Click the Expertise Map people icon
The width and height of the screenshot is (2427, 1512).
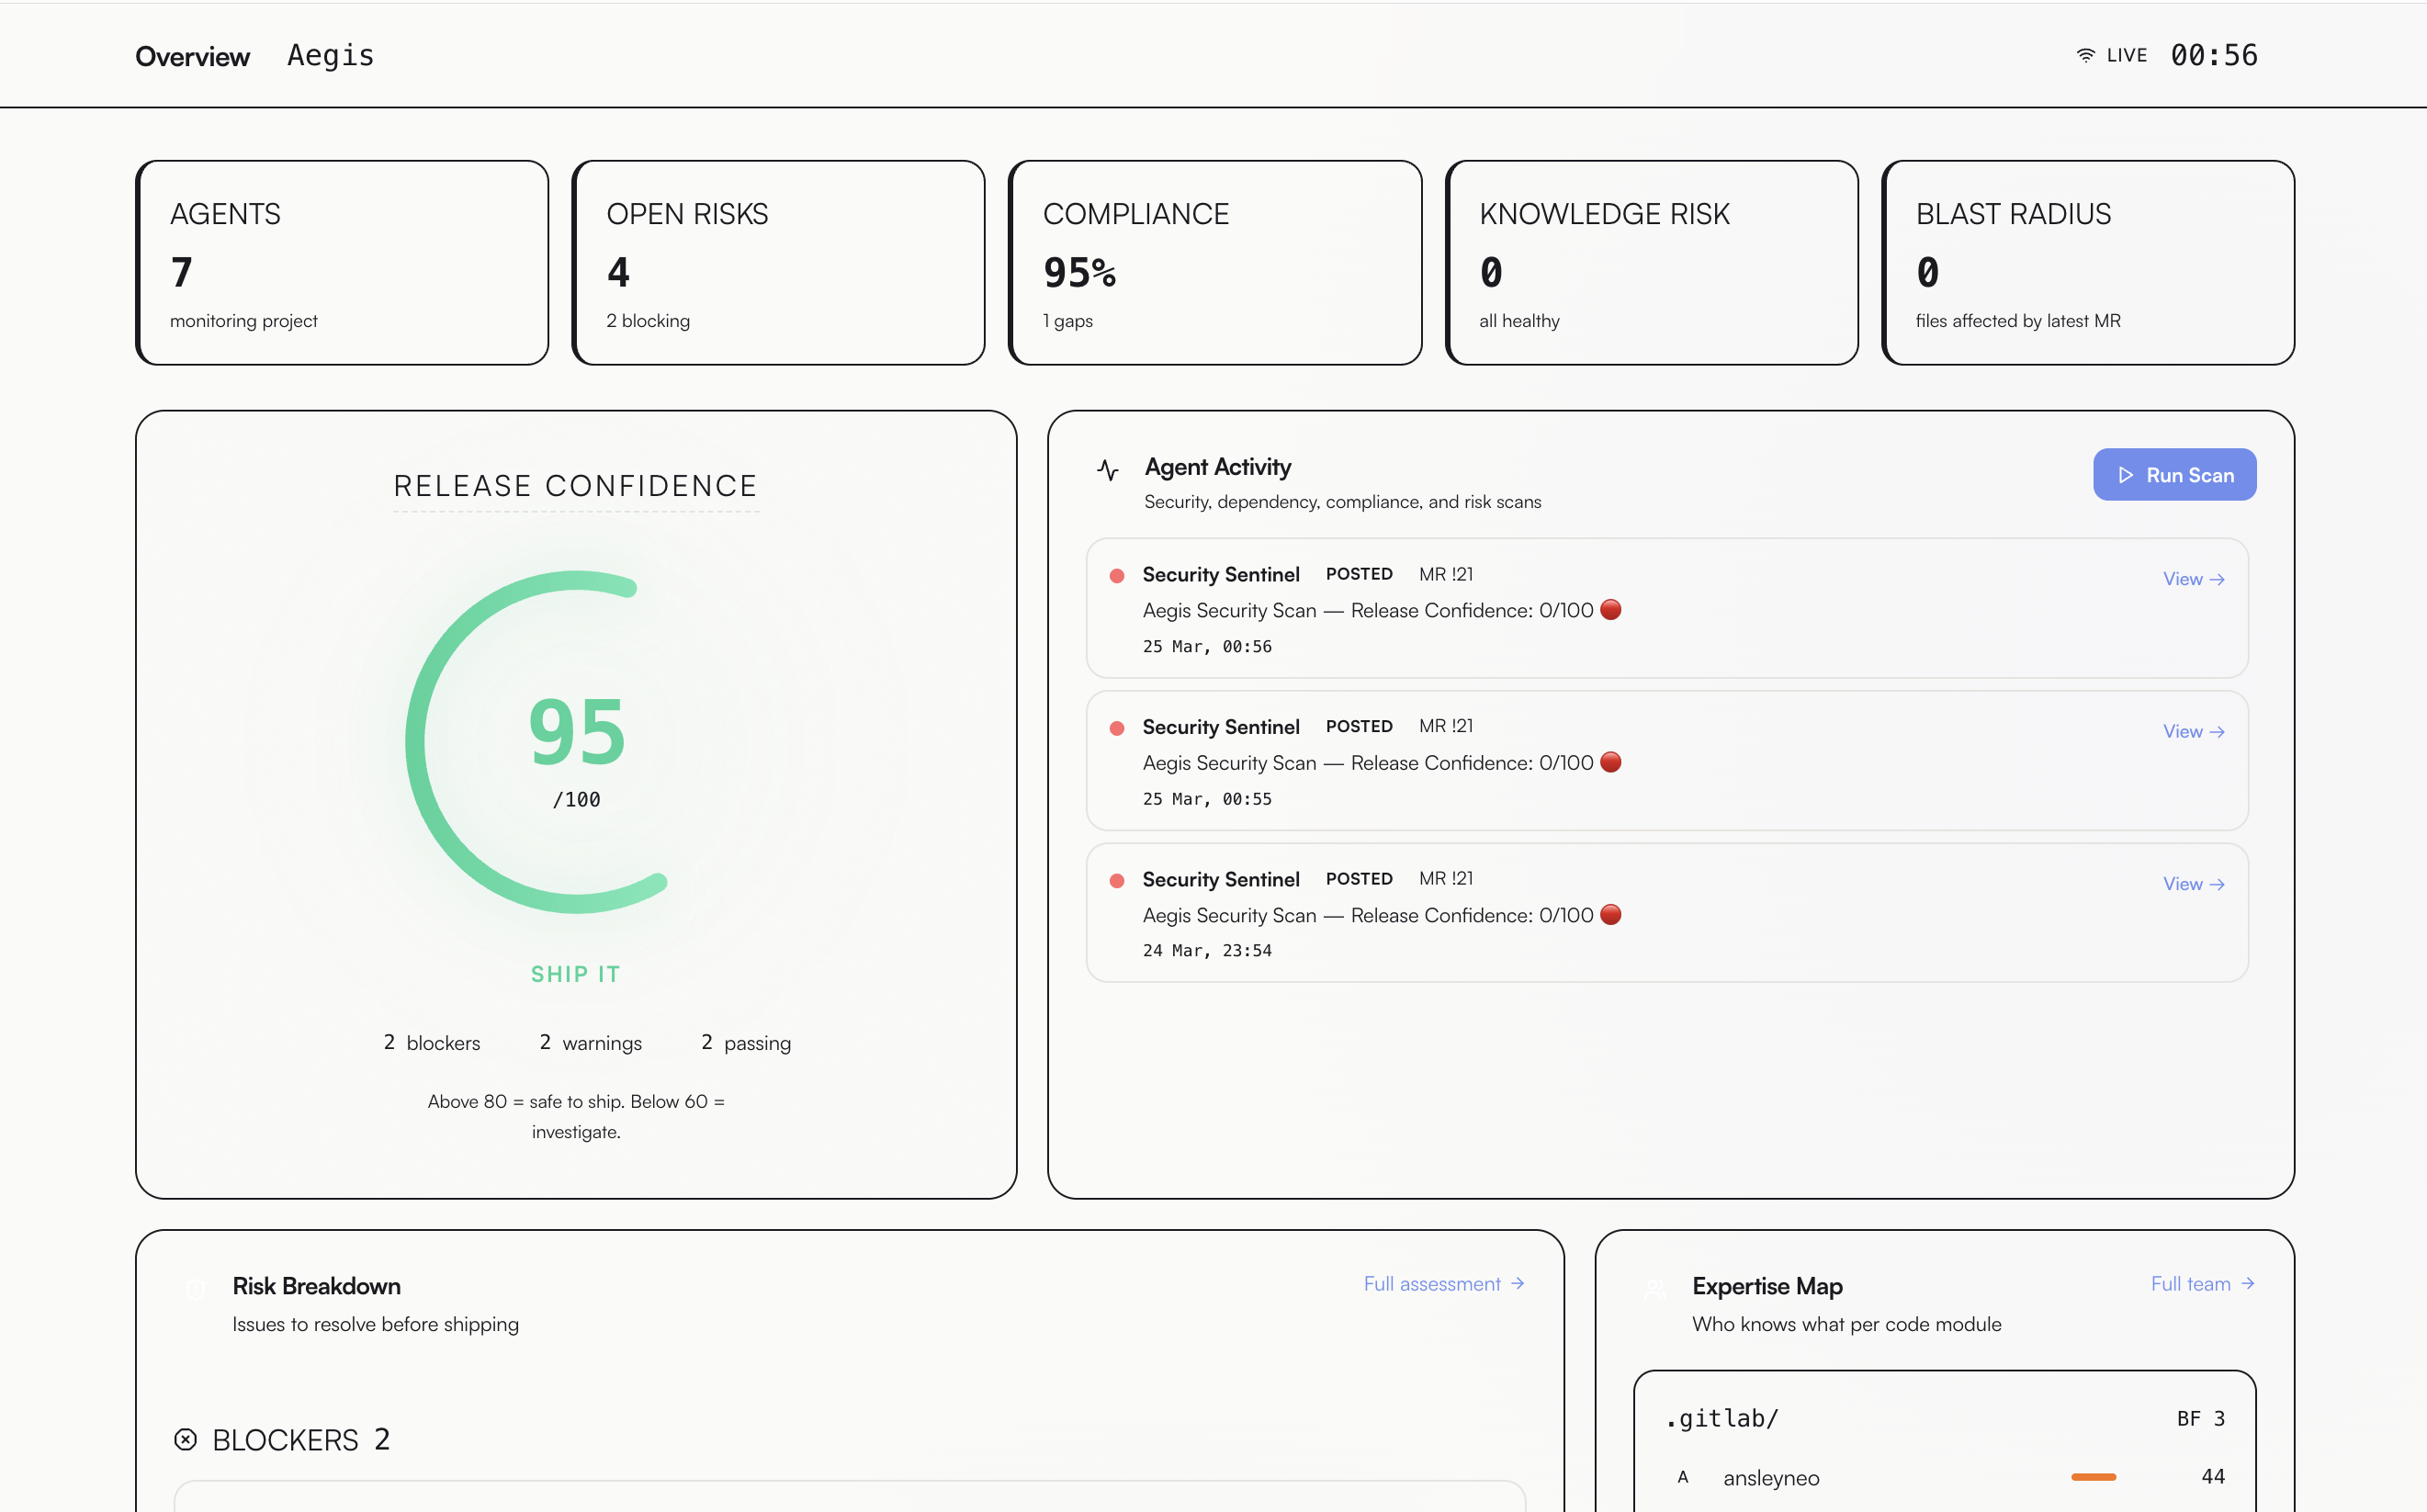click(x=1655, y=1289)
